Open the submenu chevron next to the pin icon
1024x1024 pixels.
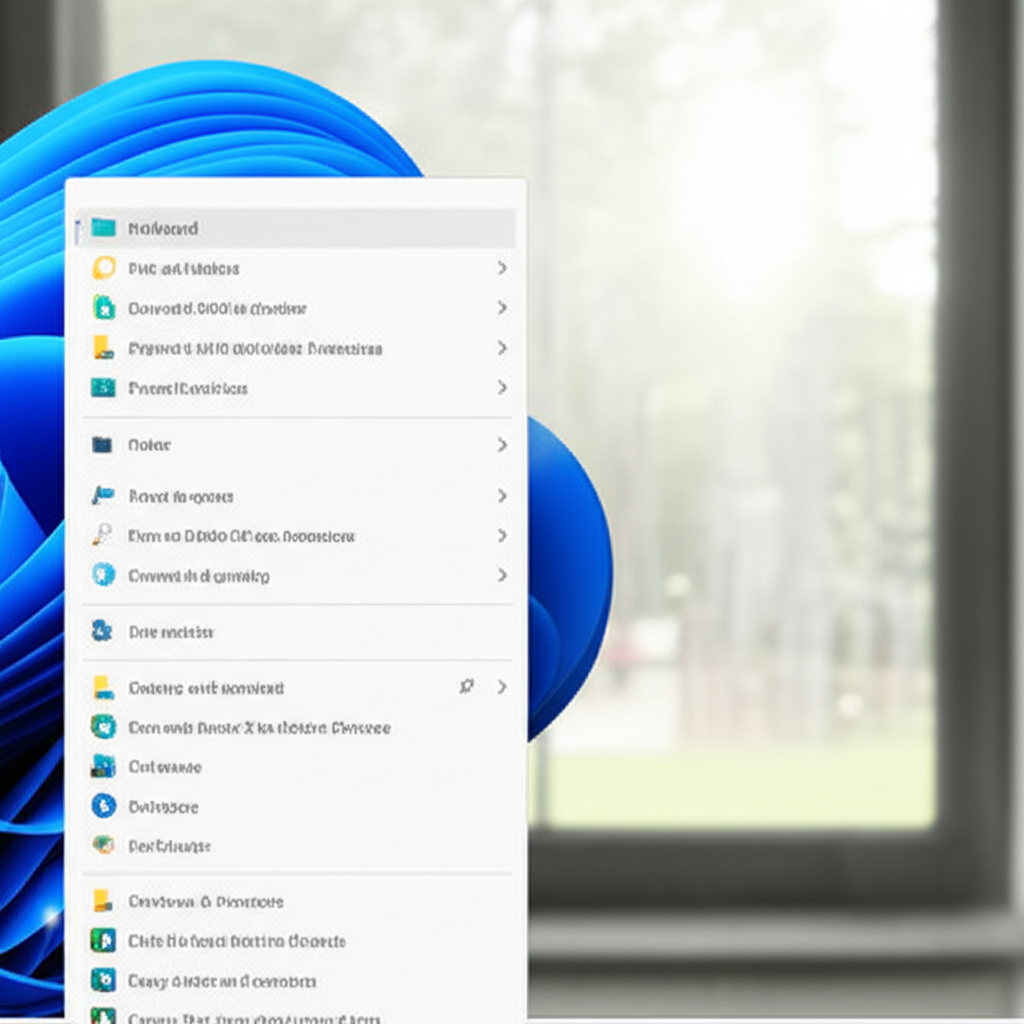pyautogui.click(x=502, y=687)
